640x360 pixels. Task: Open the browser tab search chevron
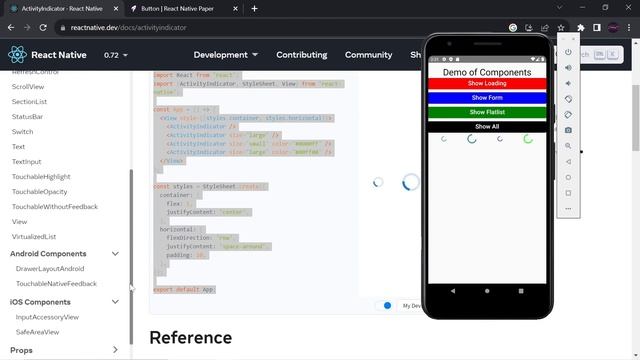559,8
